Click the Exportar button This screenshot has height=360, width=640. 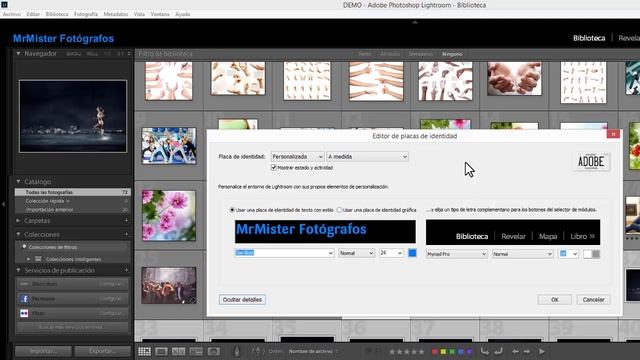coord(102,351)
